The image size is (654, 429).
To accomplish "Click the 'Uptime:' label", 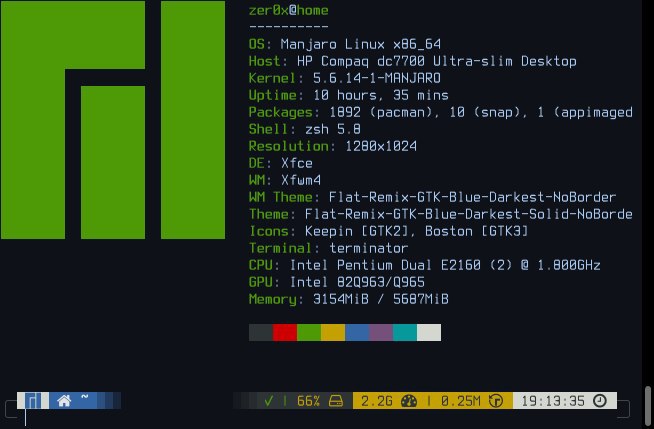I will point(276,95).
